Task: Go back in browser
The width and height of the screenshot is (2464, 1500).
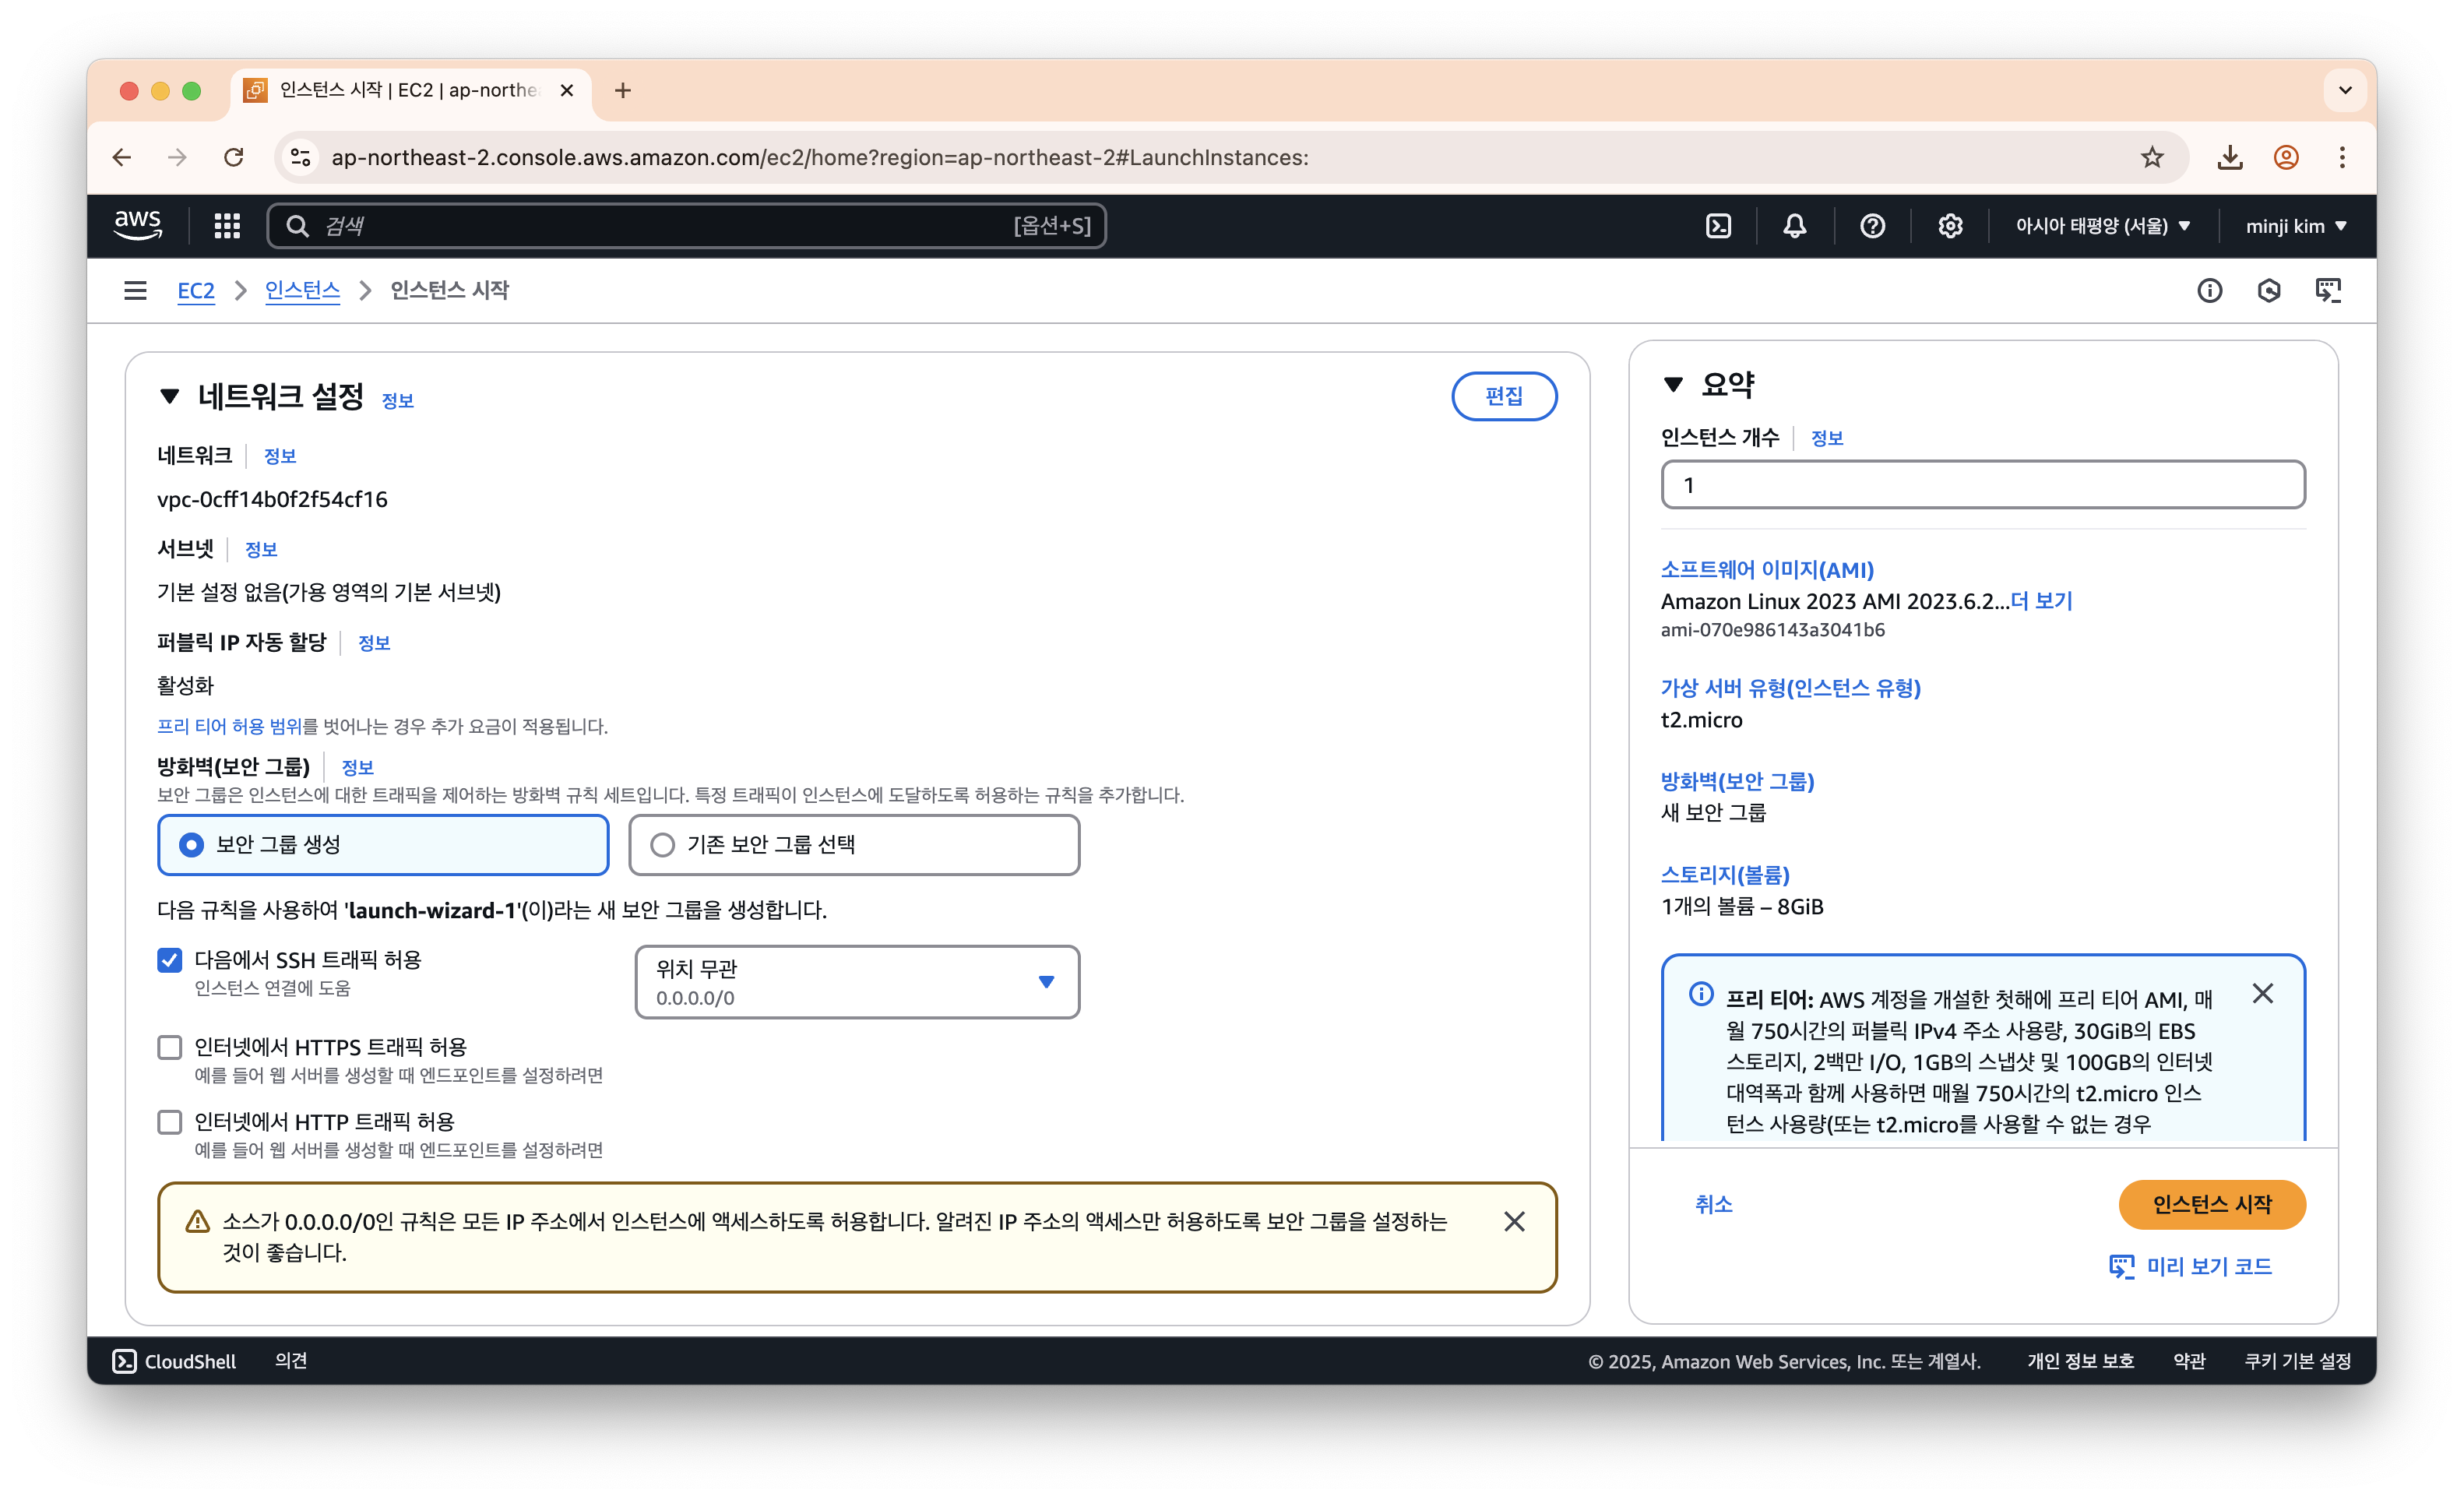Action: tap(122, 157)
